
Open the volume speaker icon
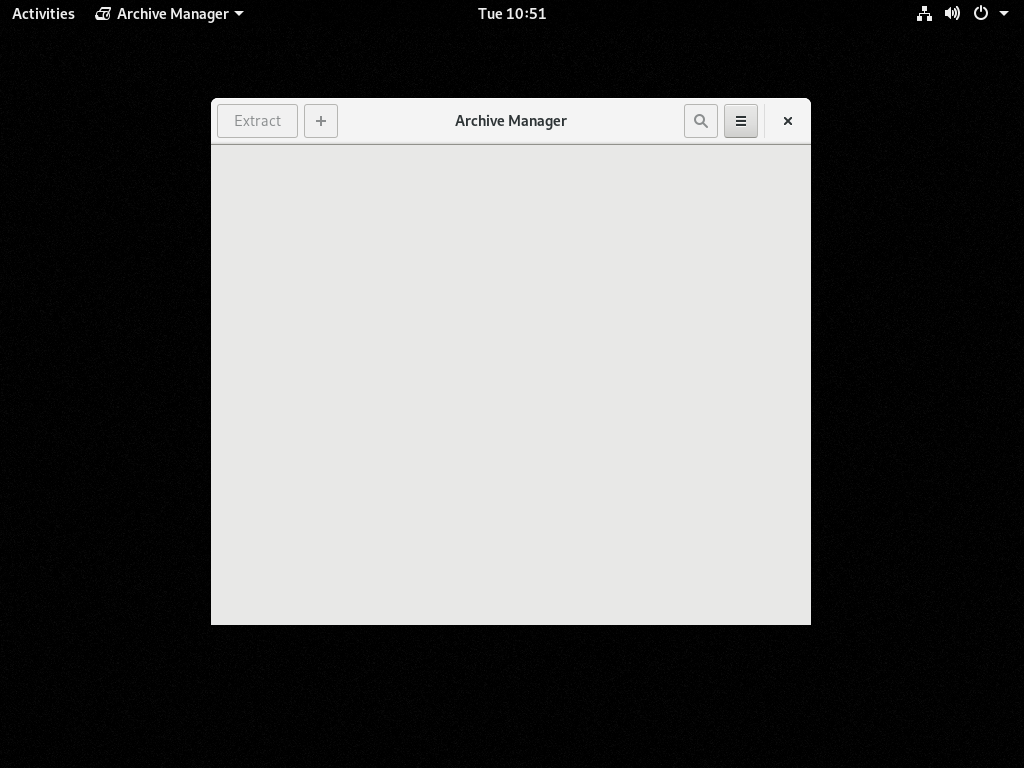pos(952,14)
